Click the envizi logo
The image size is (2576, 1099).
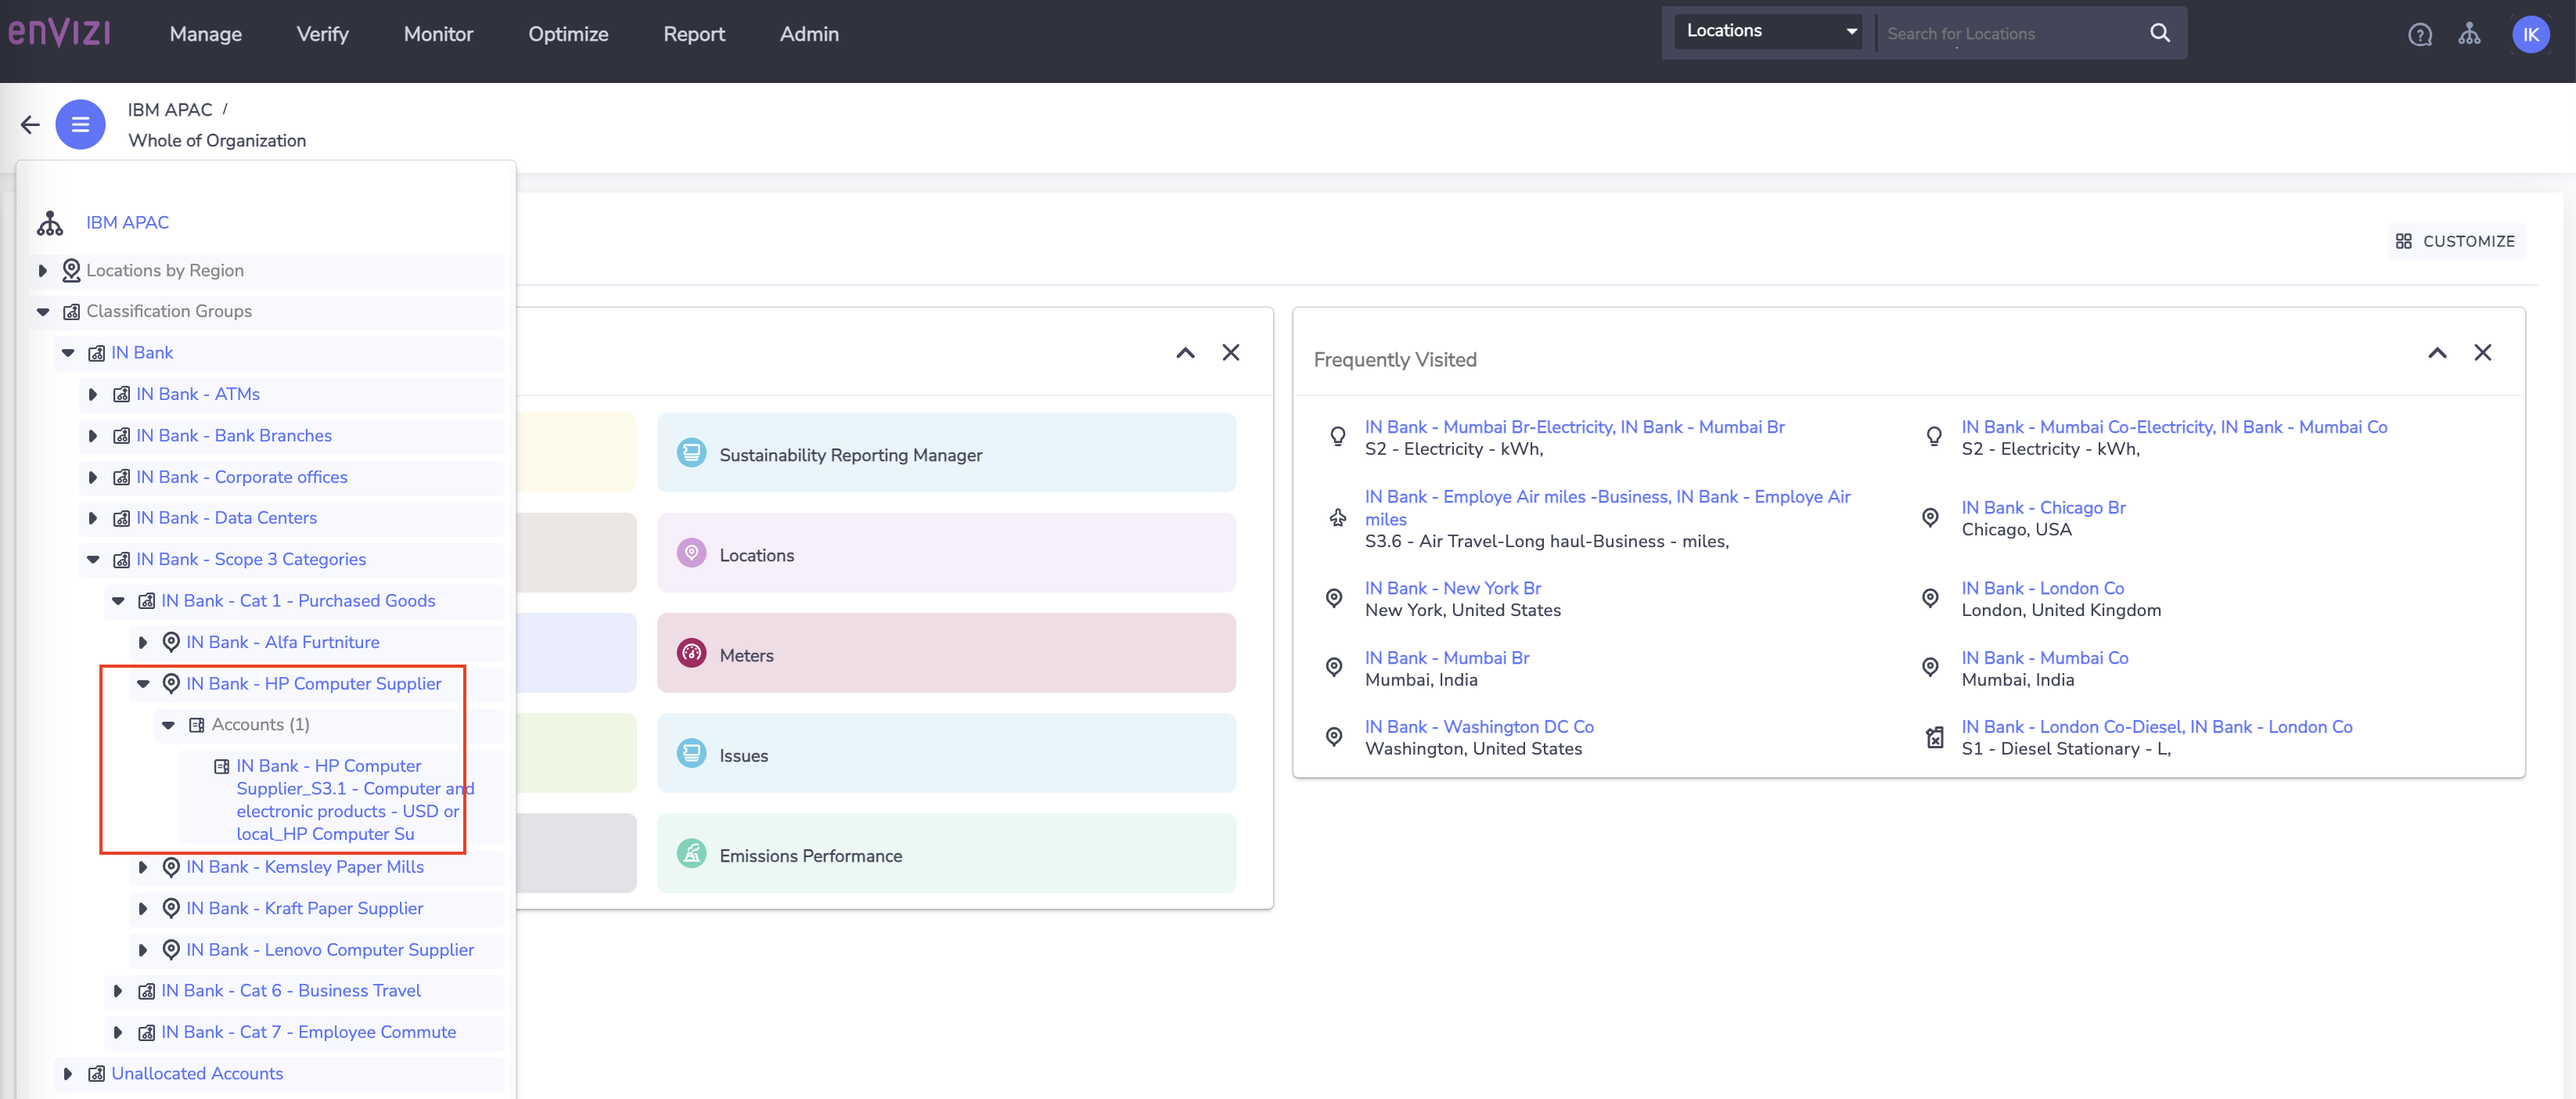(60, 32)
